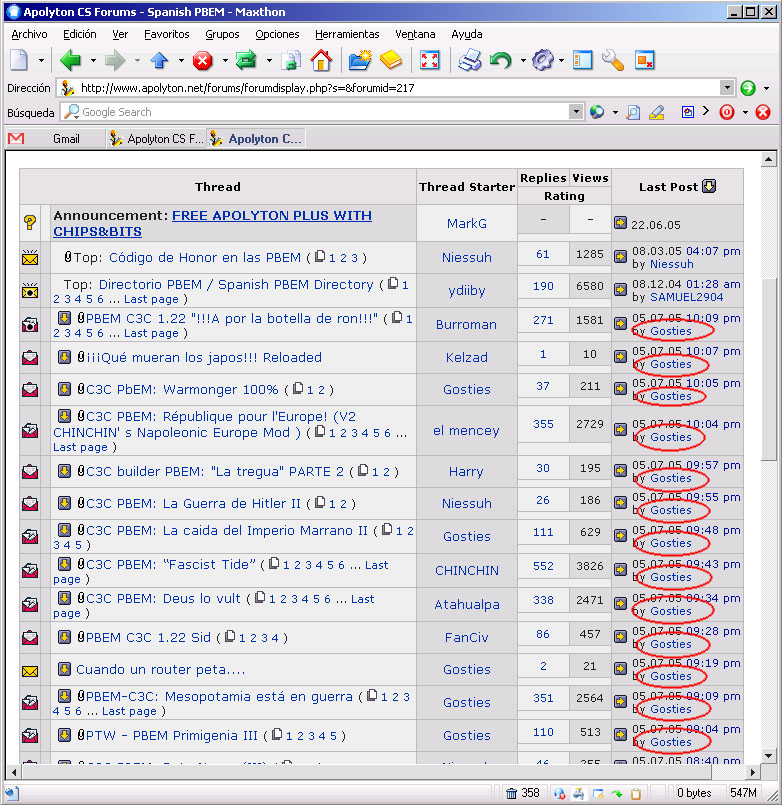This screenshot has height=805, width=782.
Task: Click the Print toolbar icon
Action: click(x=469, y=61)
